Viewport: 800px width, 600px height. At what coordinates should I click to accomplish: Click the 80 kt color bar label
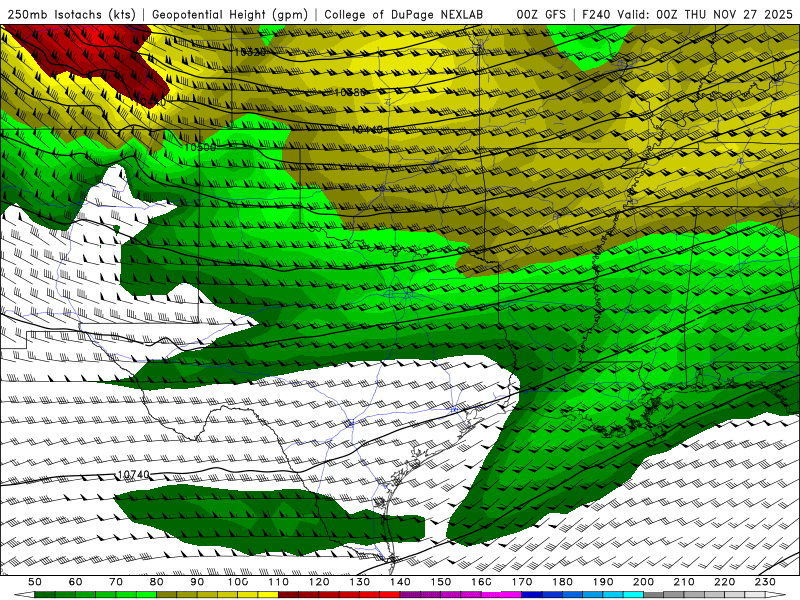point(156,582)
